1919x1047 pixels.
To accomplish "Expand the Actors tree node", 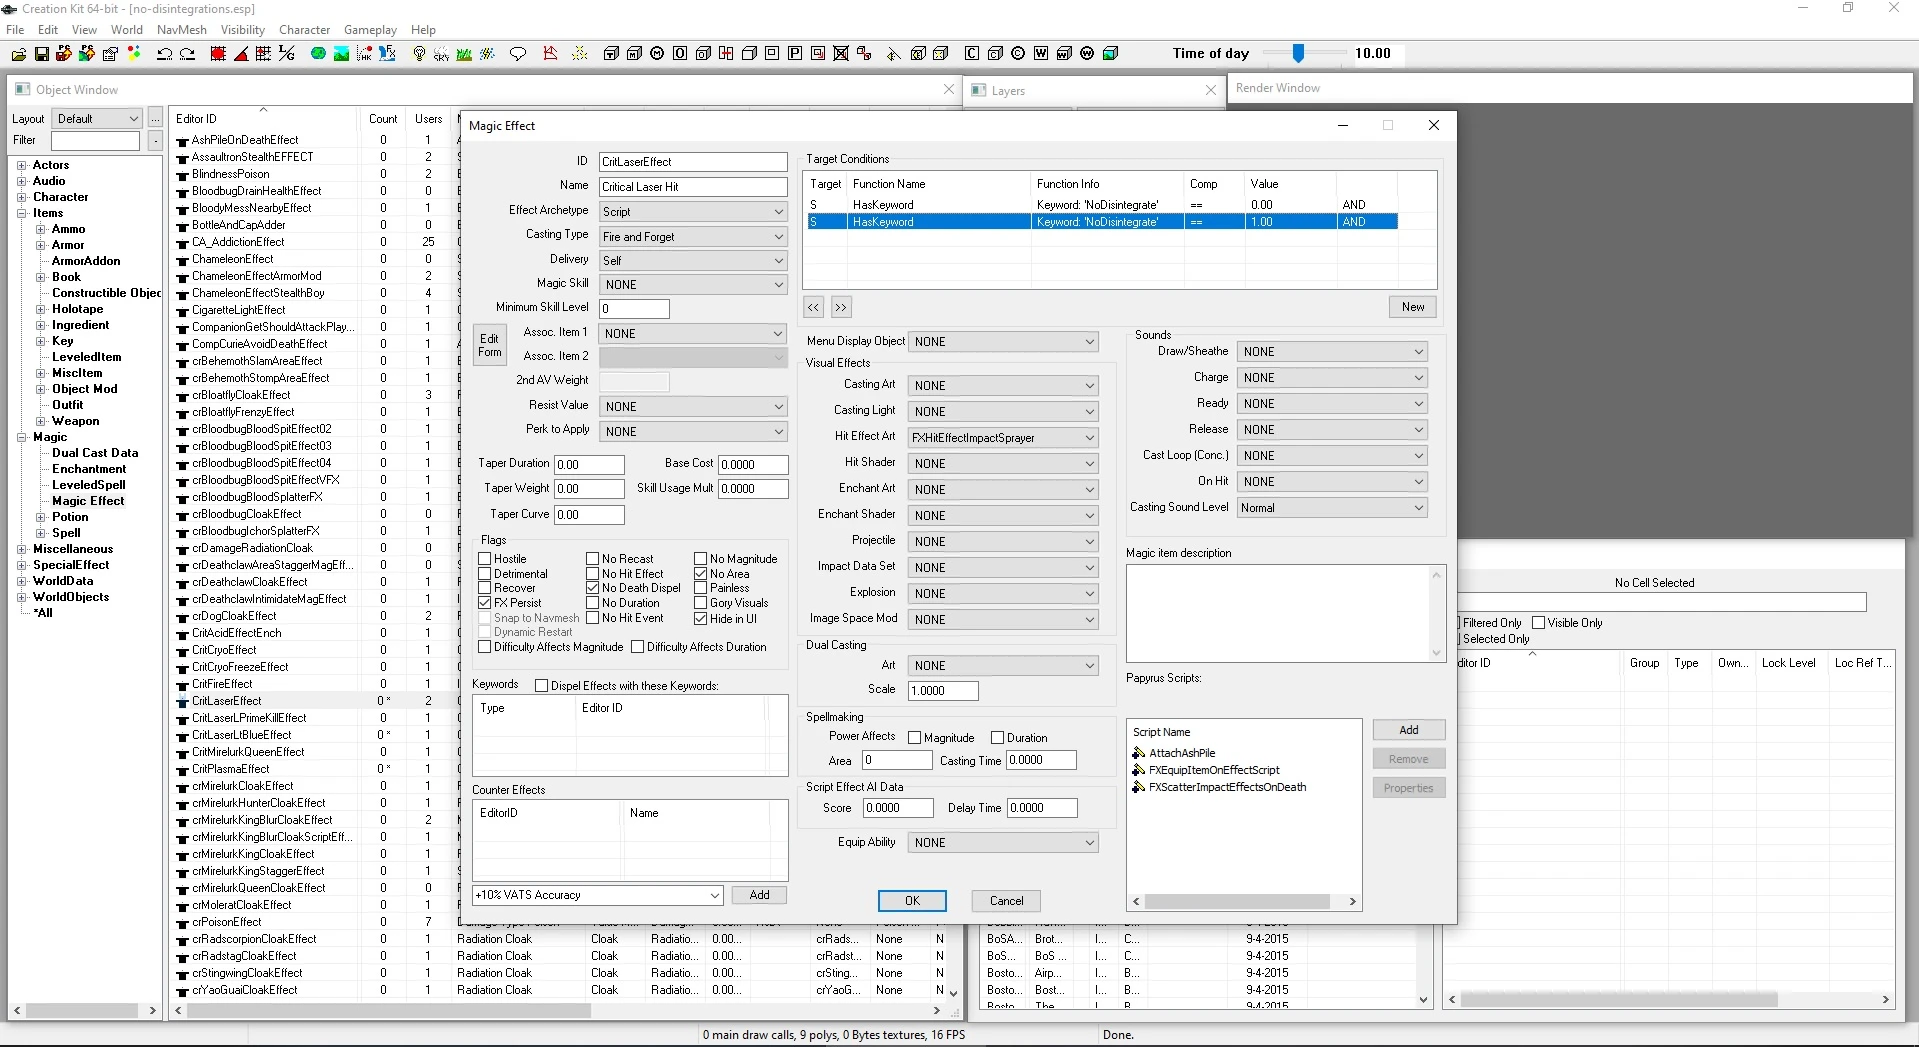I will [x=22, y=165].
